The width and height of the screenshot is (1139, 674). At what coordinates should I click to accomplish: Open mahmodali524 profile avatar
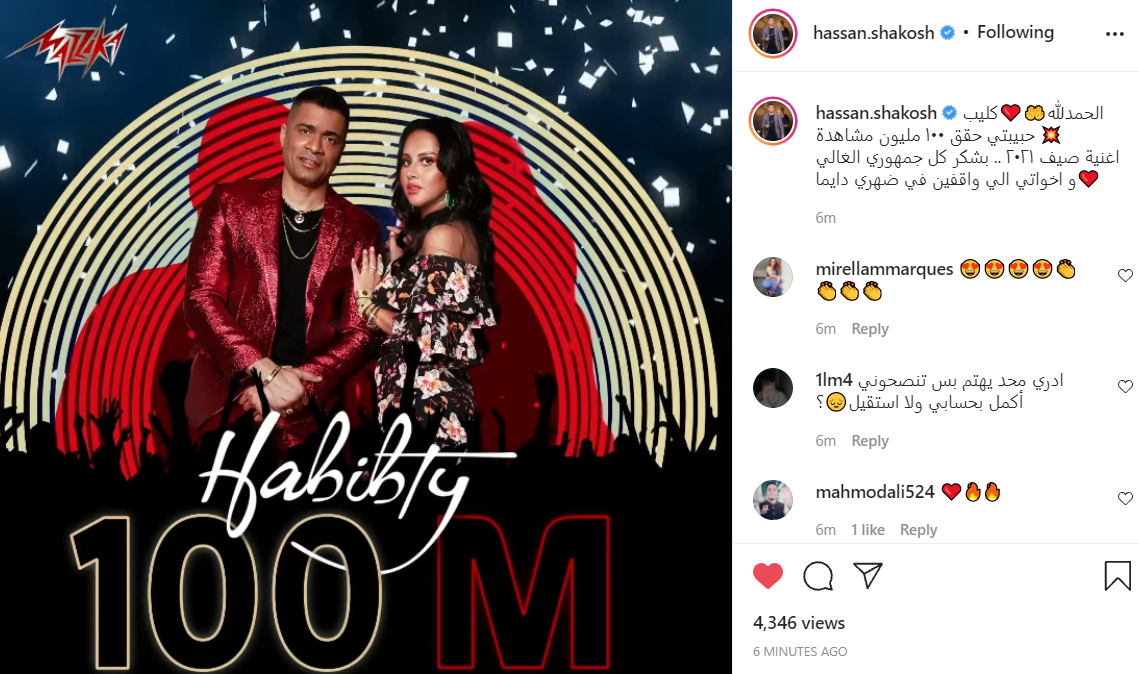tap(773, 500)
